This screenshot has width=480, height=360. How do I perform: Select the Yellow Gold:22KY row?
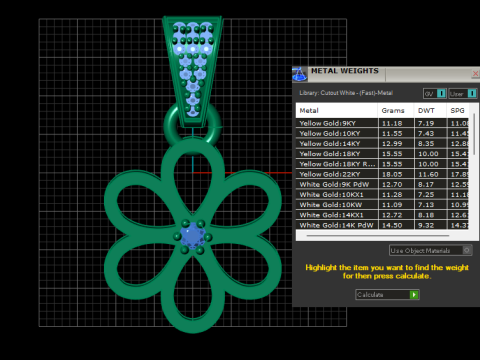tap(382, 174)
